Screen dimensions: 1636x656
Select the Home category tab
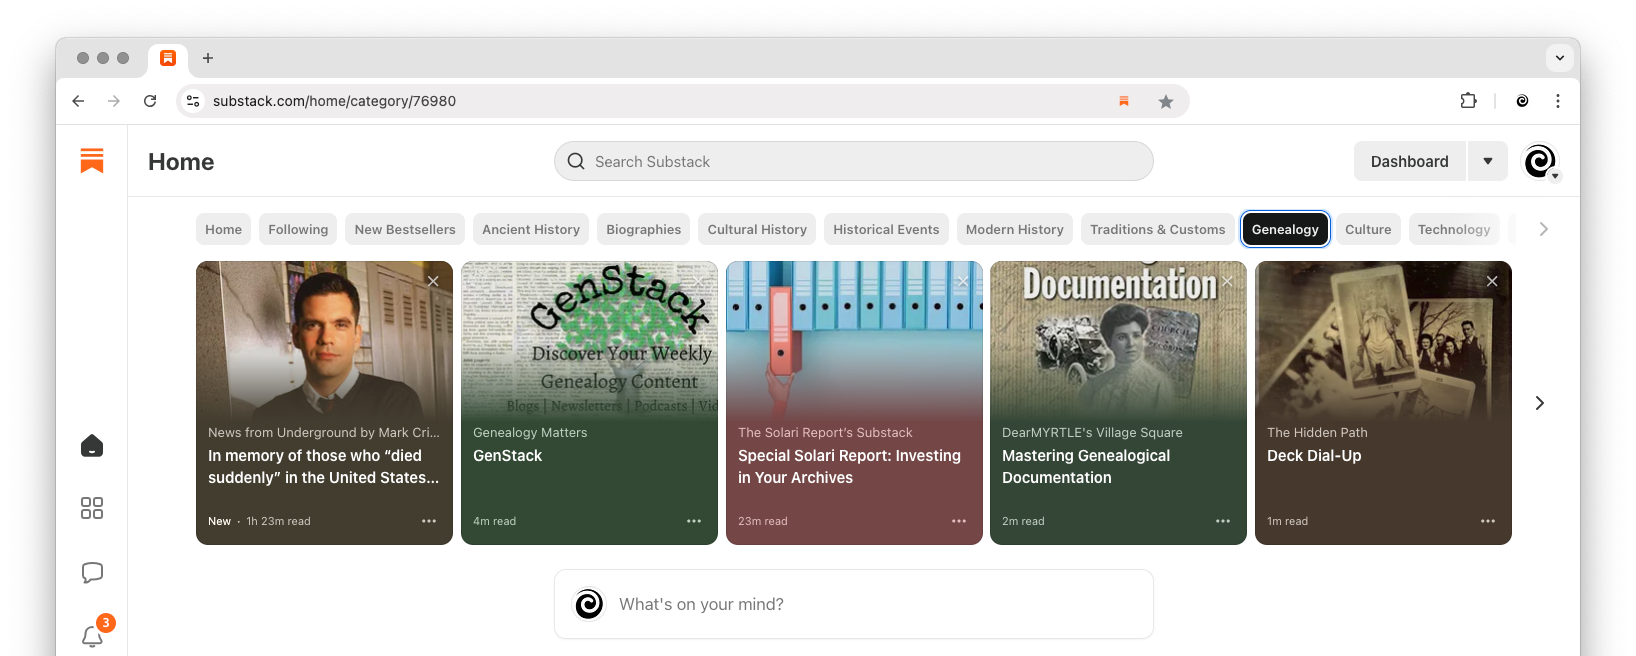223,229
